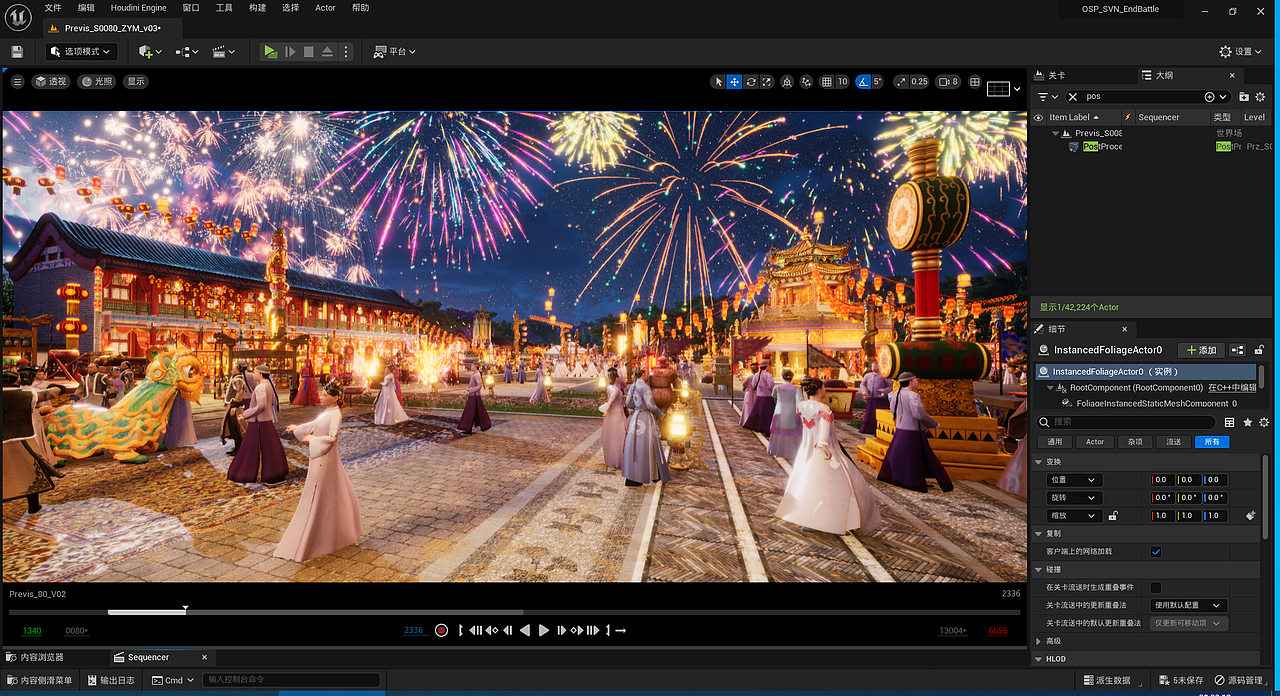Select the 流送 category filter

click(x=1173, y=441)
